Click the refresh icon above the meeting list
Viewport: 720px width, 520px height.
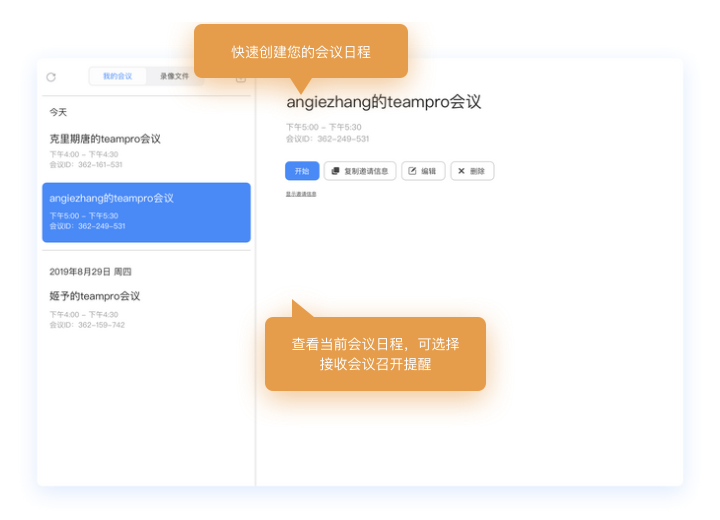(x=51, y=77)
